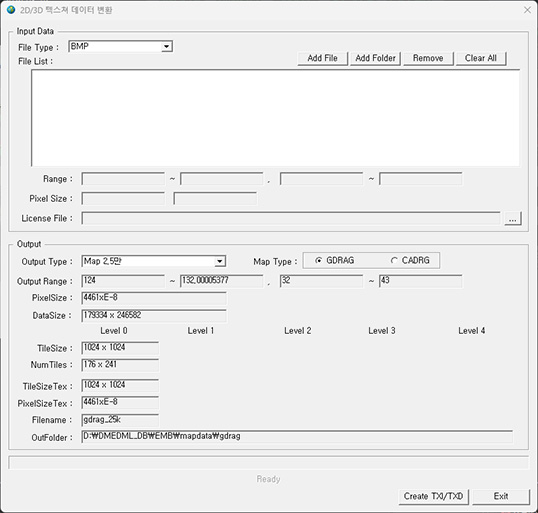Click the OutFolder path field
This screenshot has width=538, height=513.
click(x=297, y=437)
